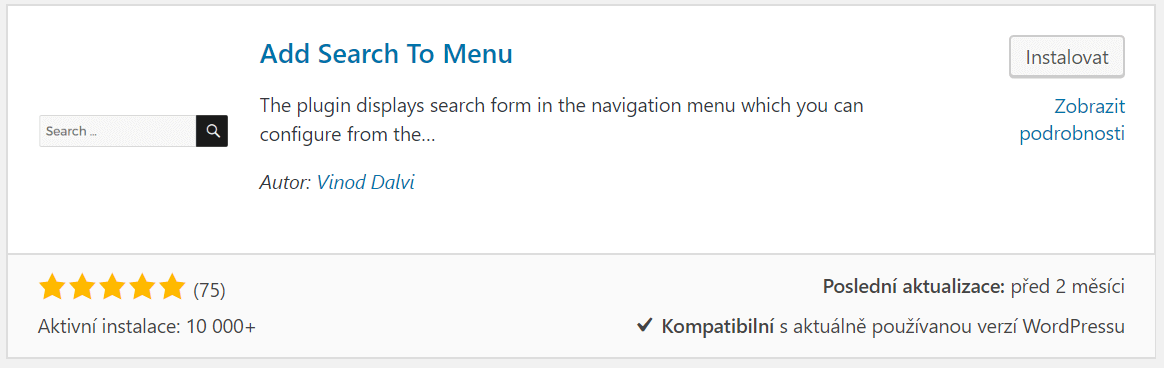Click the plugin description paragraph
Screen dimensions: 1164x368
click(x=562, y=120)
